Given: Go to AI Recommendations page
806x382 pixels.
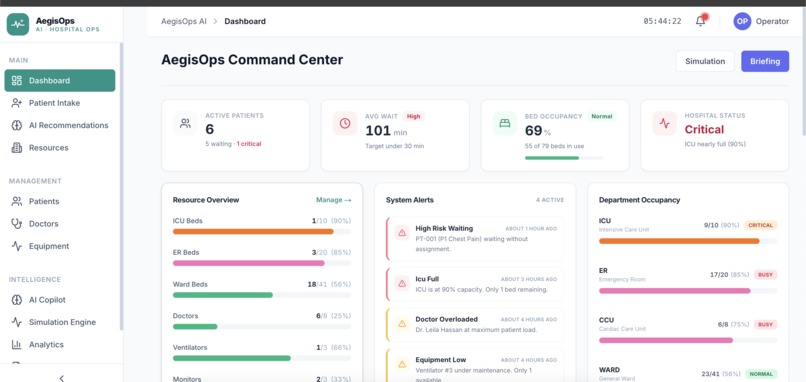Looking at the screenshot, I should 60,125.
